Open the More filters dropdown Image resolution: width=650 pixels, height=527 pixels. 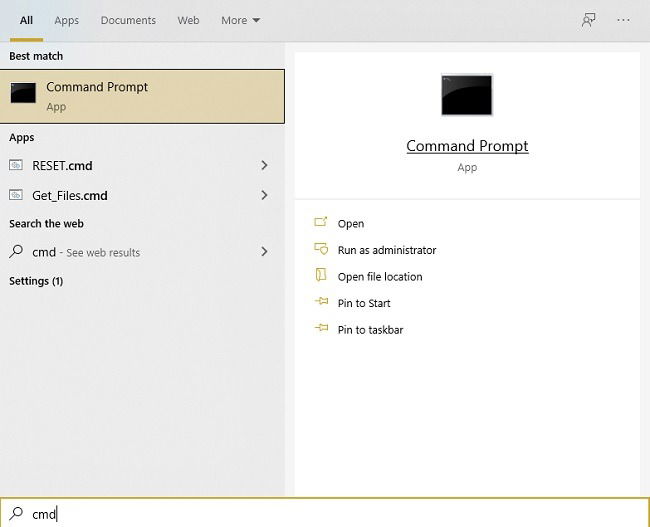tap(240, 20)
